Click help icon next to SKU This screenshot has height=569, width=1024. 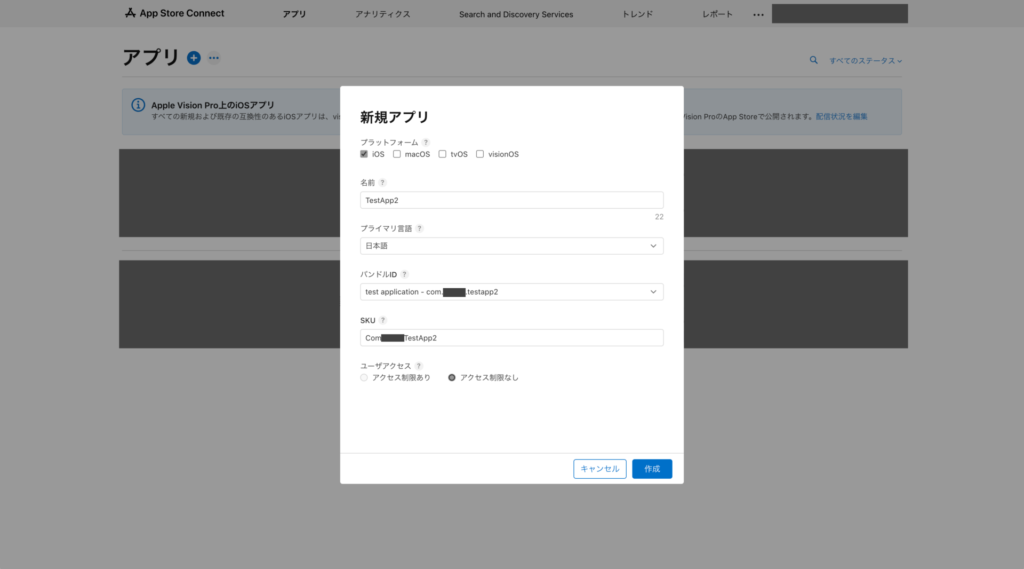[383, 320]
